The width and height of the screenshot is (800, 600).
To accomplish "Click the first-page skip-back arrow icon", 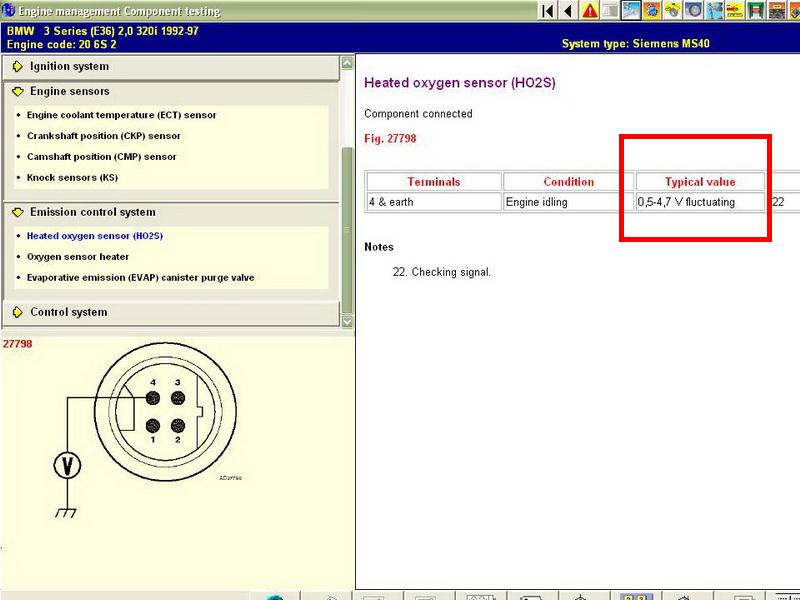I will click(547, 11).
